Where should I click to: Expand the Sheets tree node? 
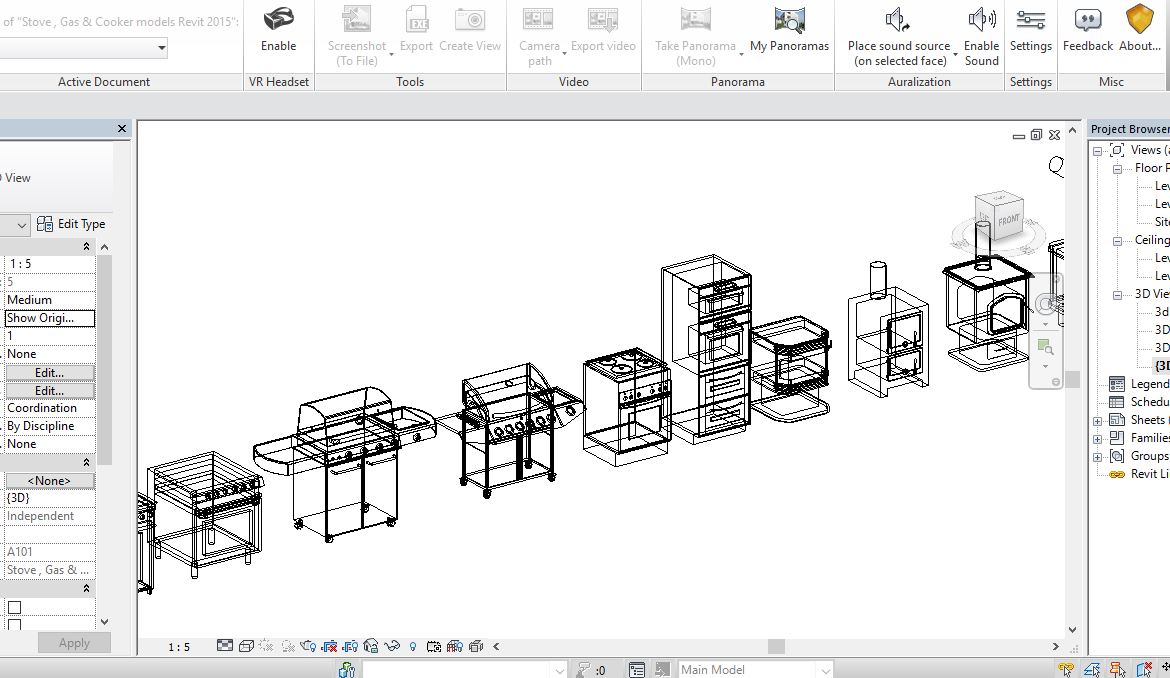pyautogui.click(x=1097, y=421)
